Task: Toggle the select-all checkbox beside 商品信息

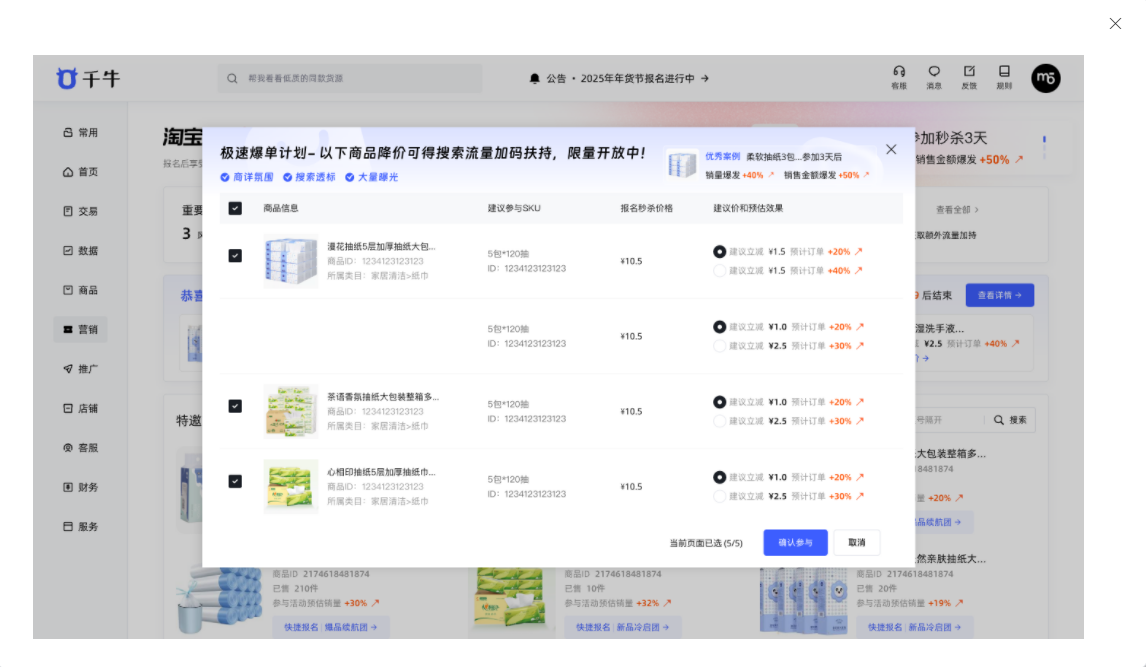Action: coord(235,208)
